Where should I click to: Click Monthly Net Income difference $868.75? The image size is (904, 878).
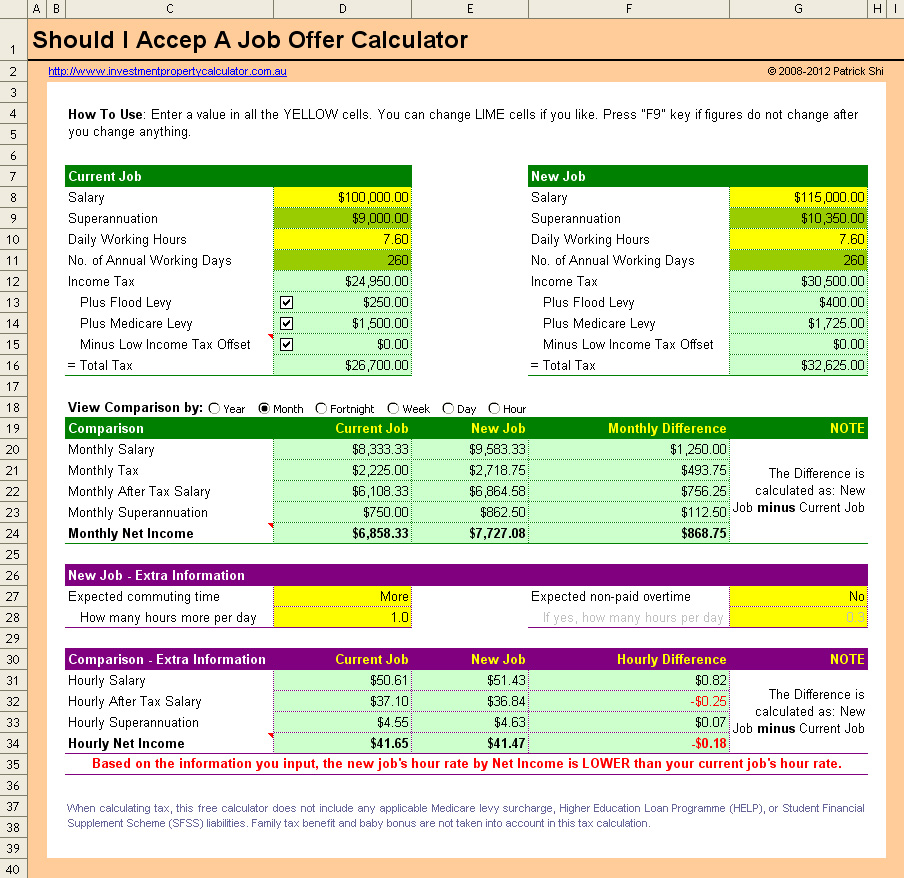[x=628, y=534]
